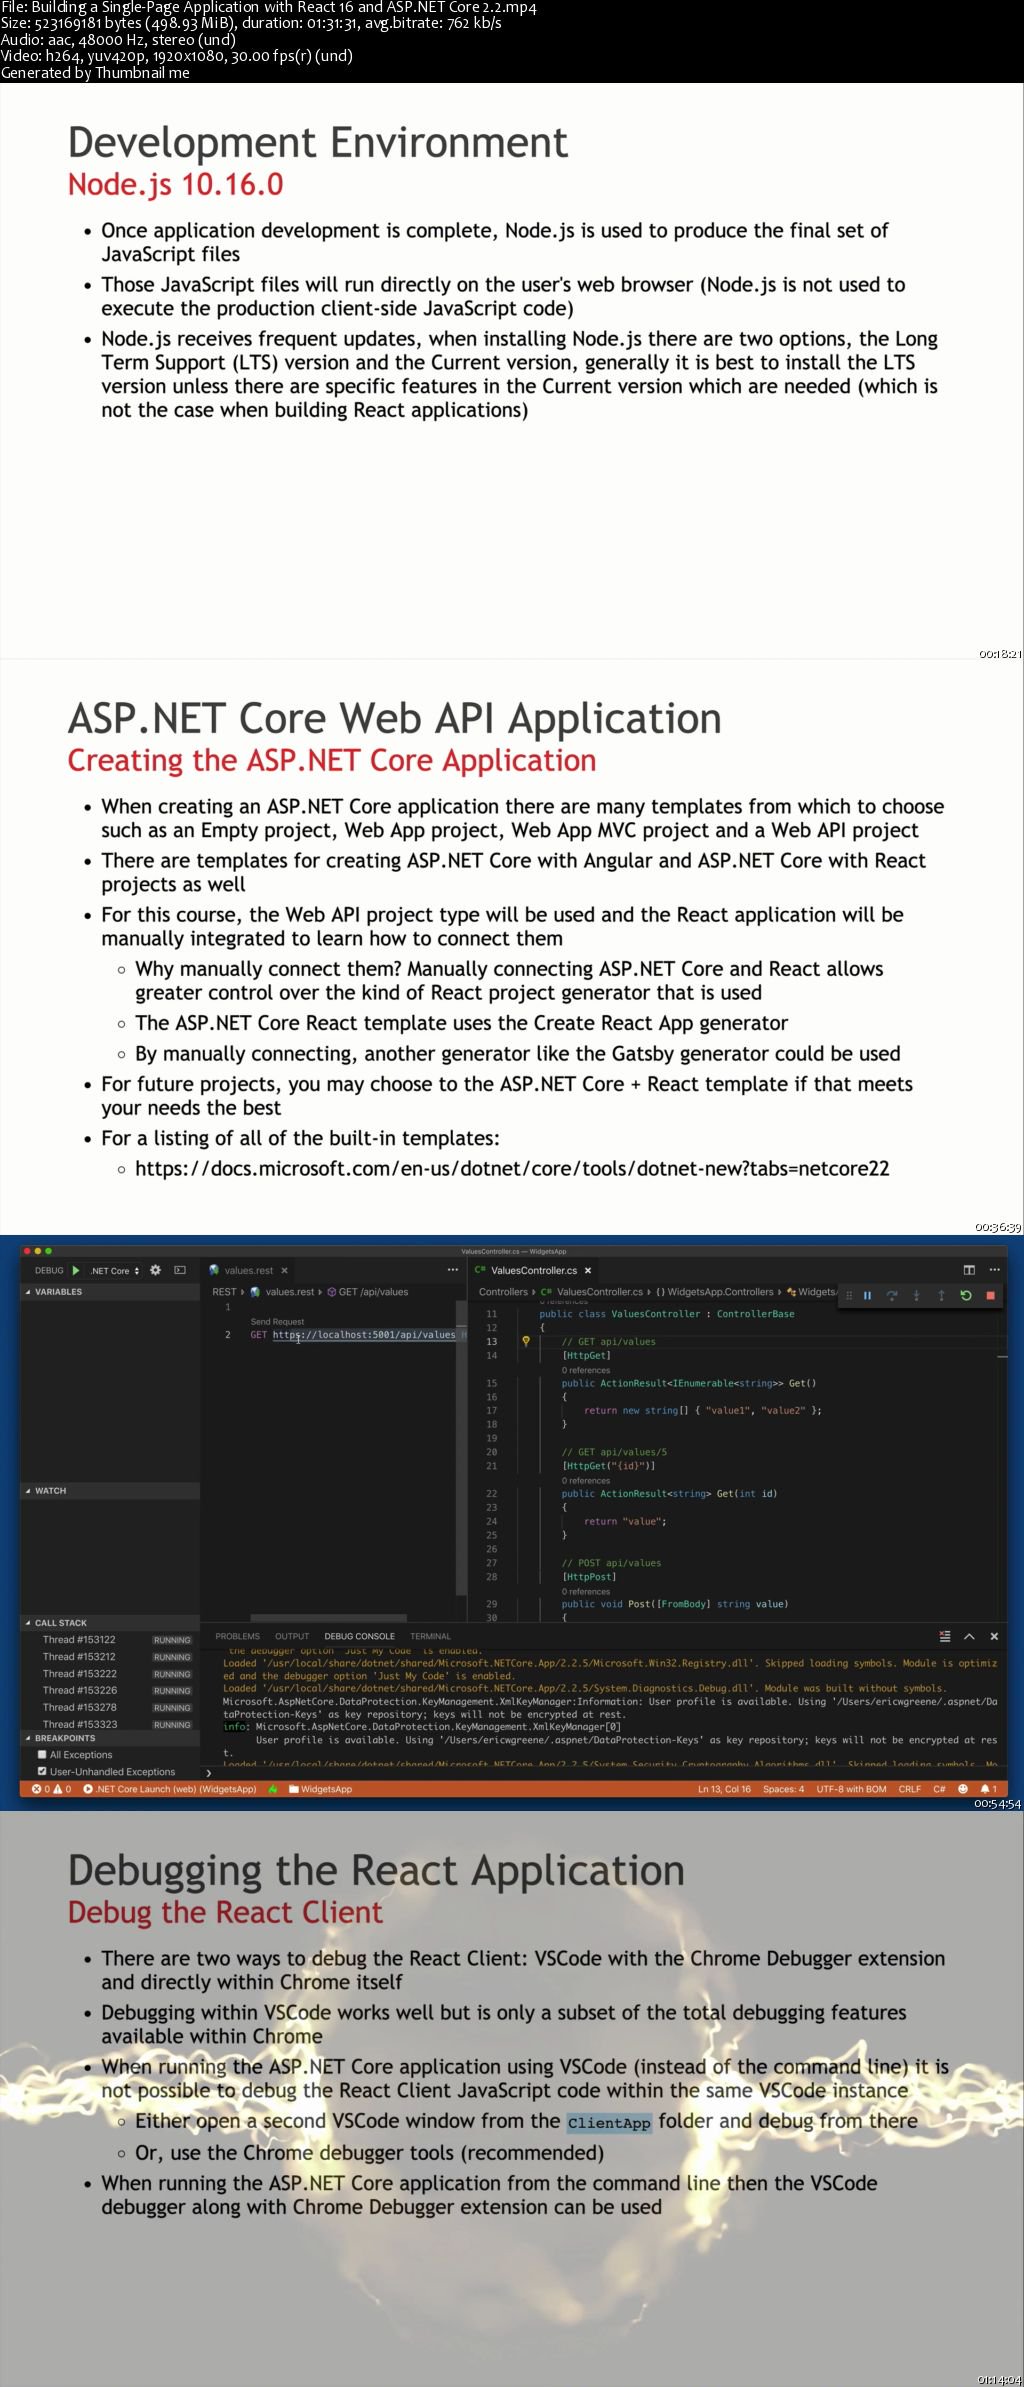Click the REST breadcrumb
The width and height of the screenshot is (1024, 2387).
pos(224,1292)
